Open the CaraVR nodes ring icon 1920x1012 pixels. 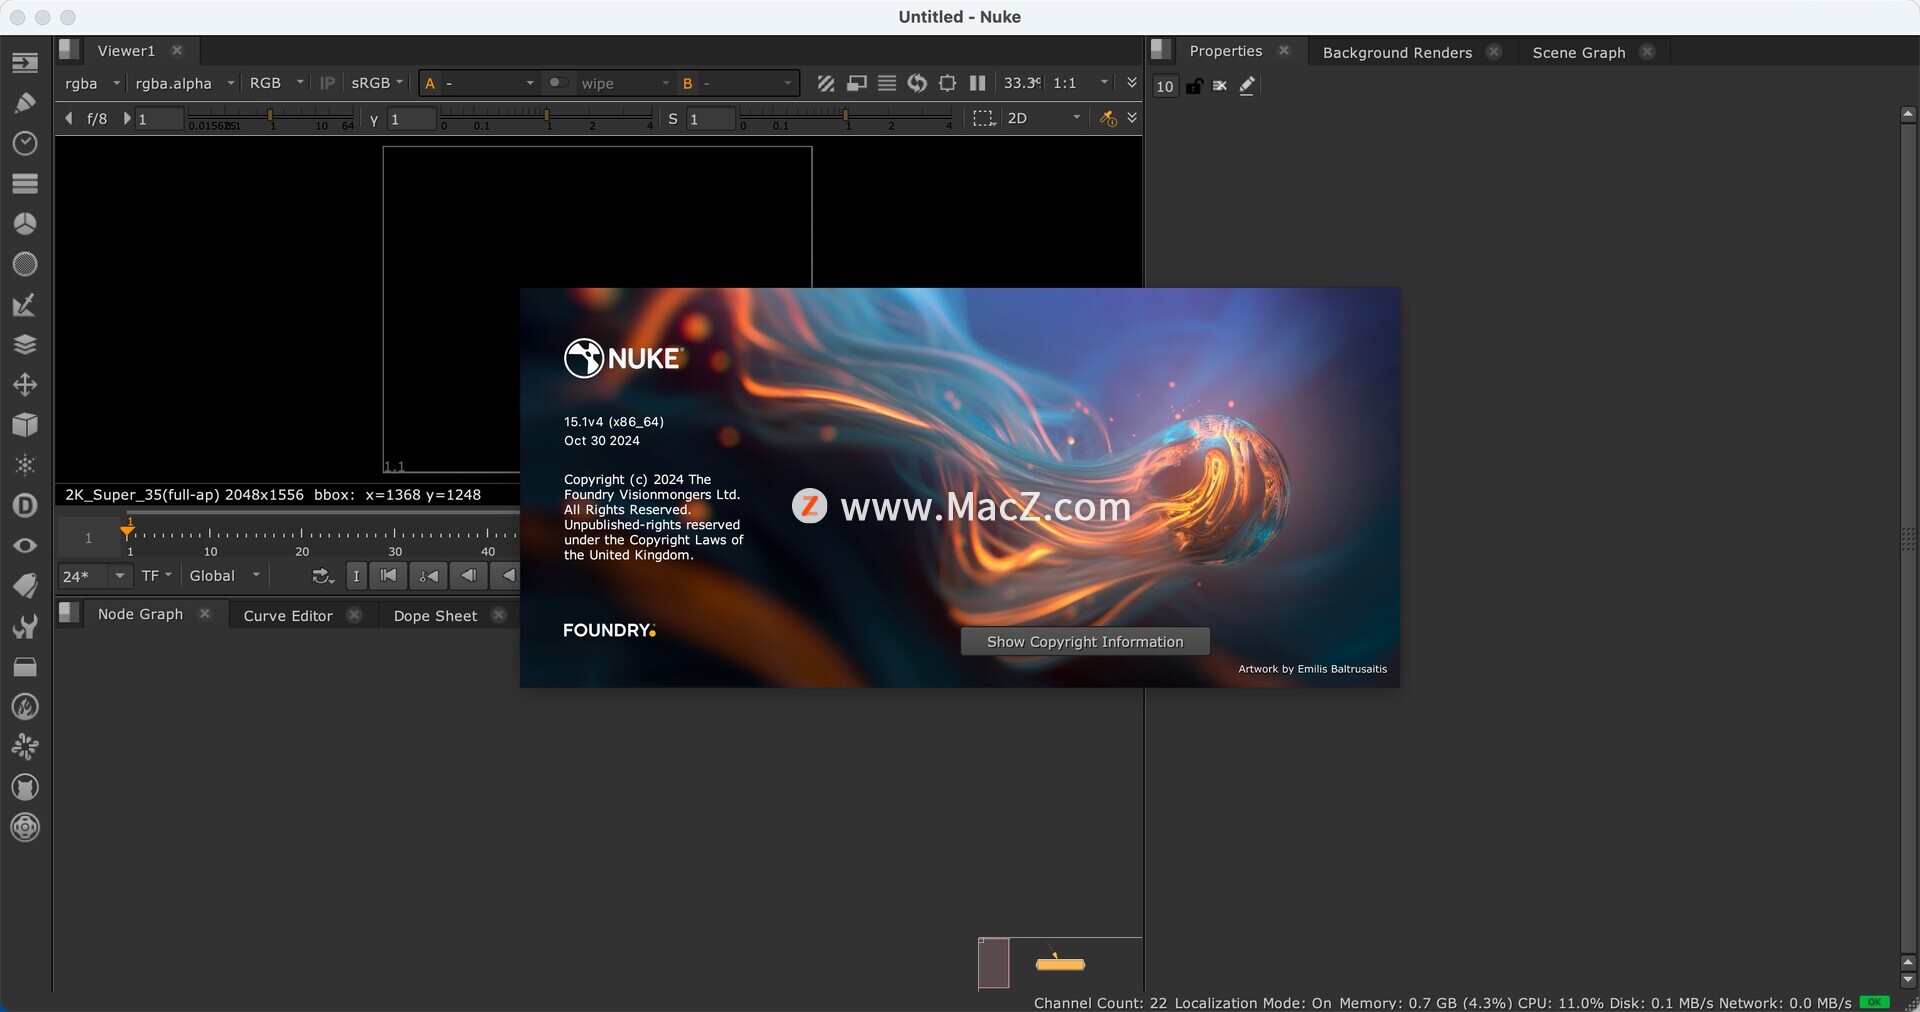click(x=25, y=828)
